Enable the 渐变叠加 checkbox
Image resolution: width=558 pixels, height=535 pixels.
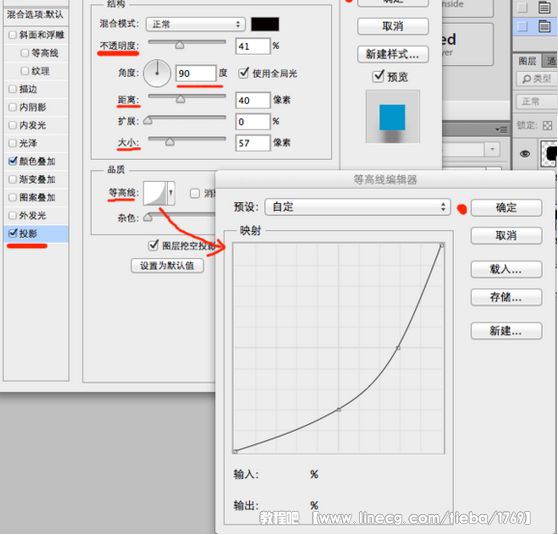(x=12, y=179)
